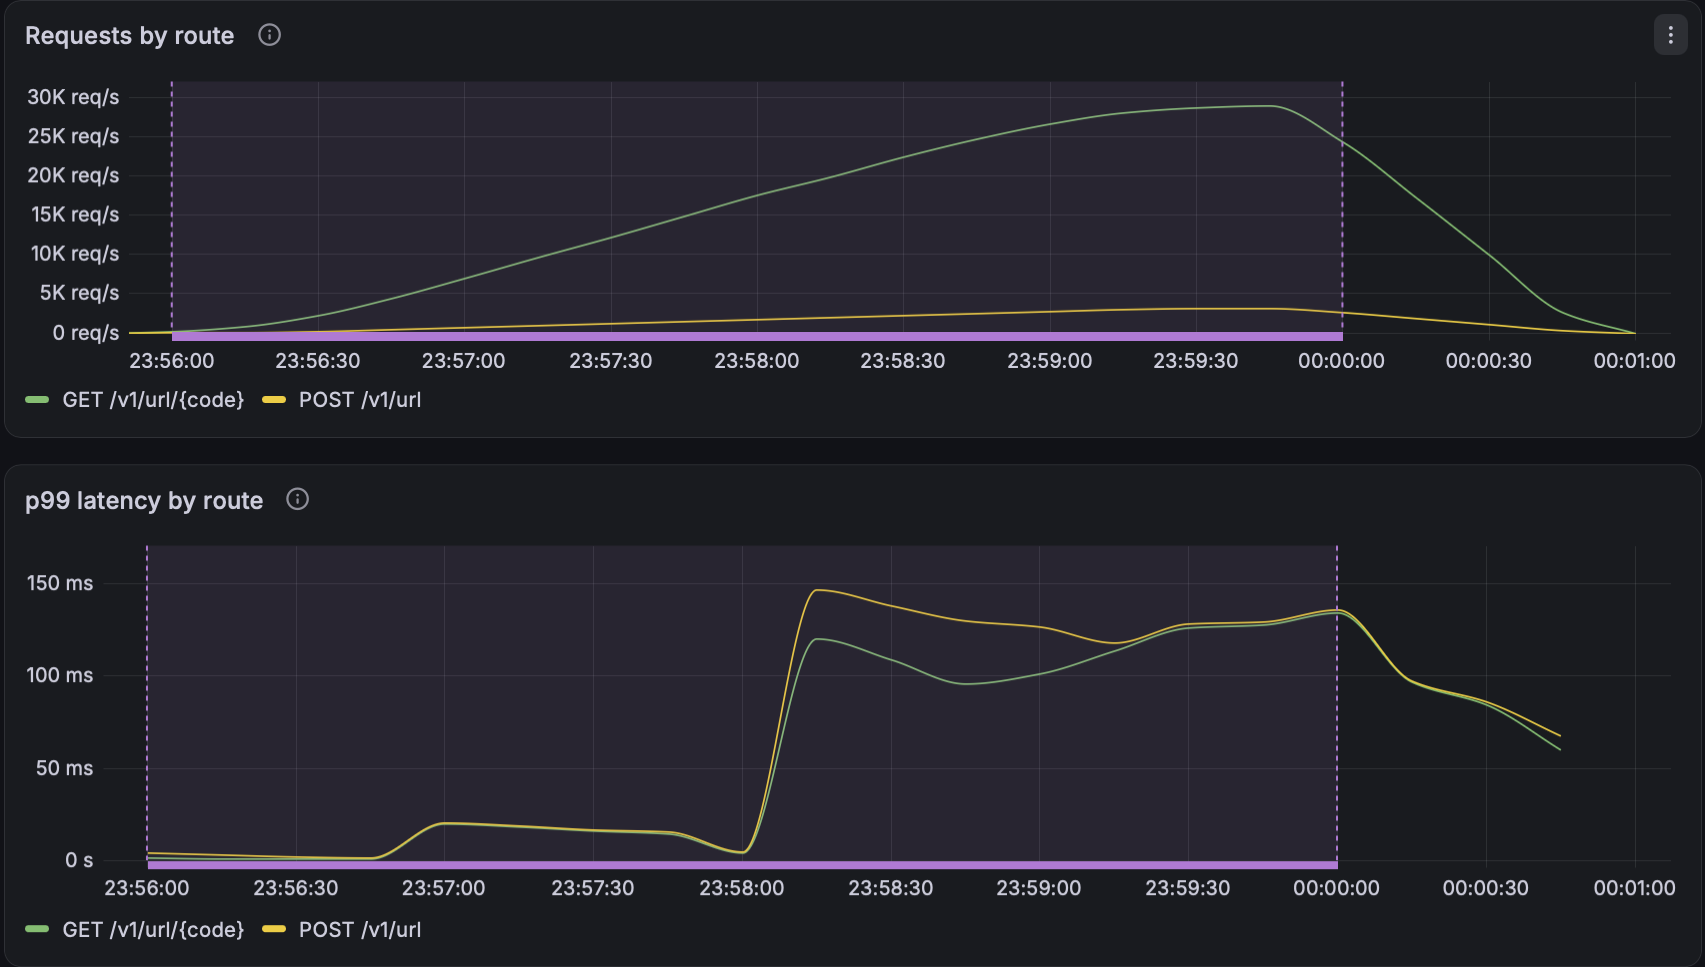Click the 10K req/s axis label

point(75,253)
